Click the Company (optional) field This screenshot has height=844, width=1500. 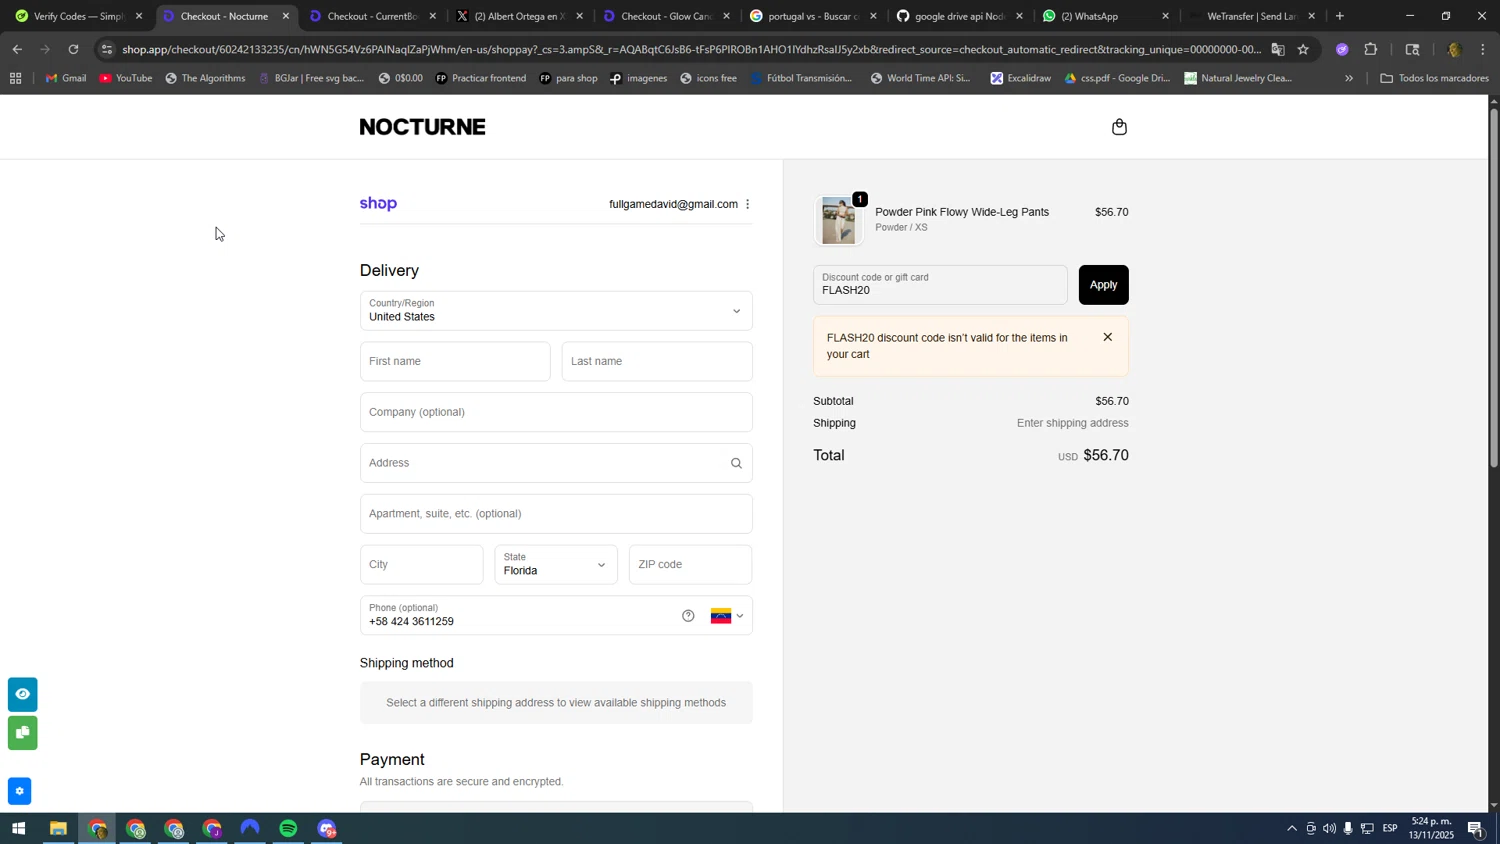[x=556, y=412]
